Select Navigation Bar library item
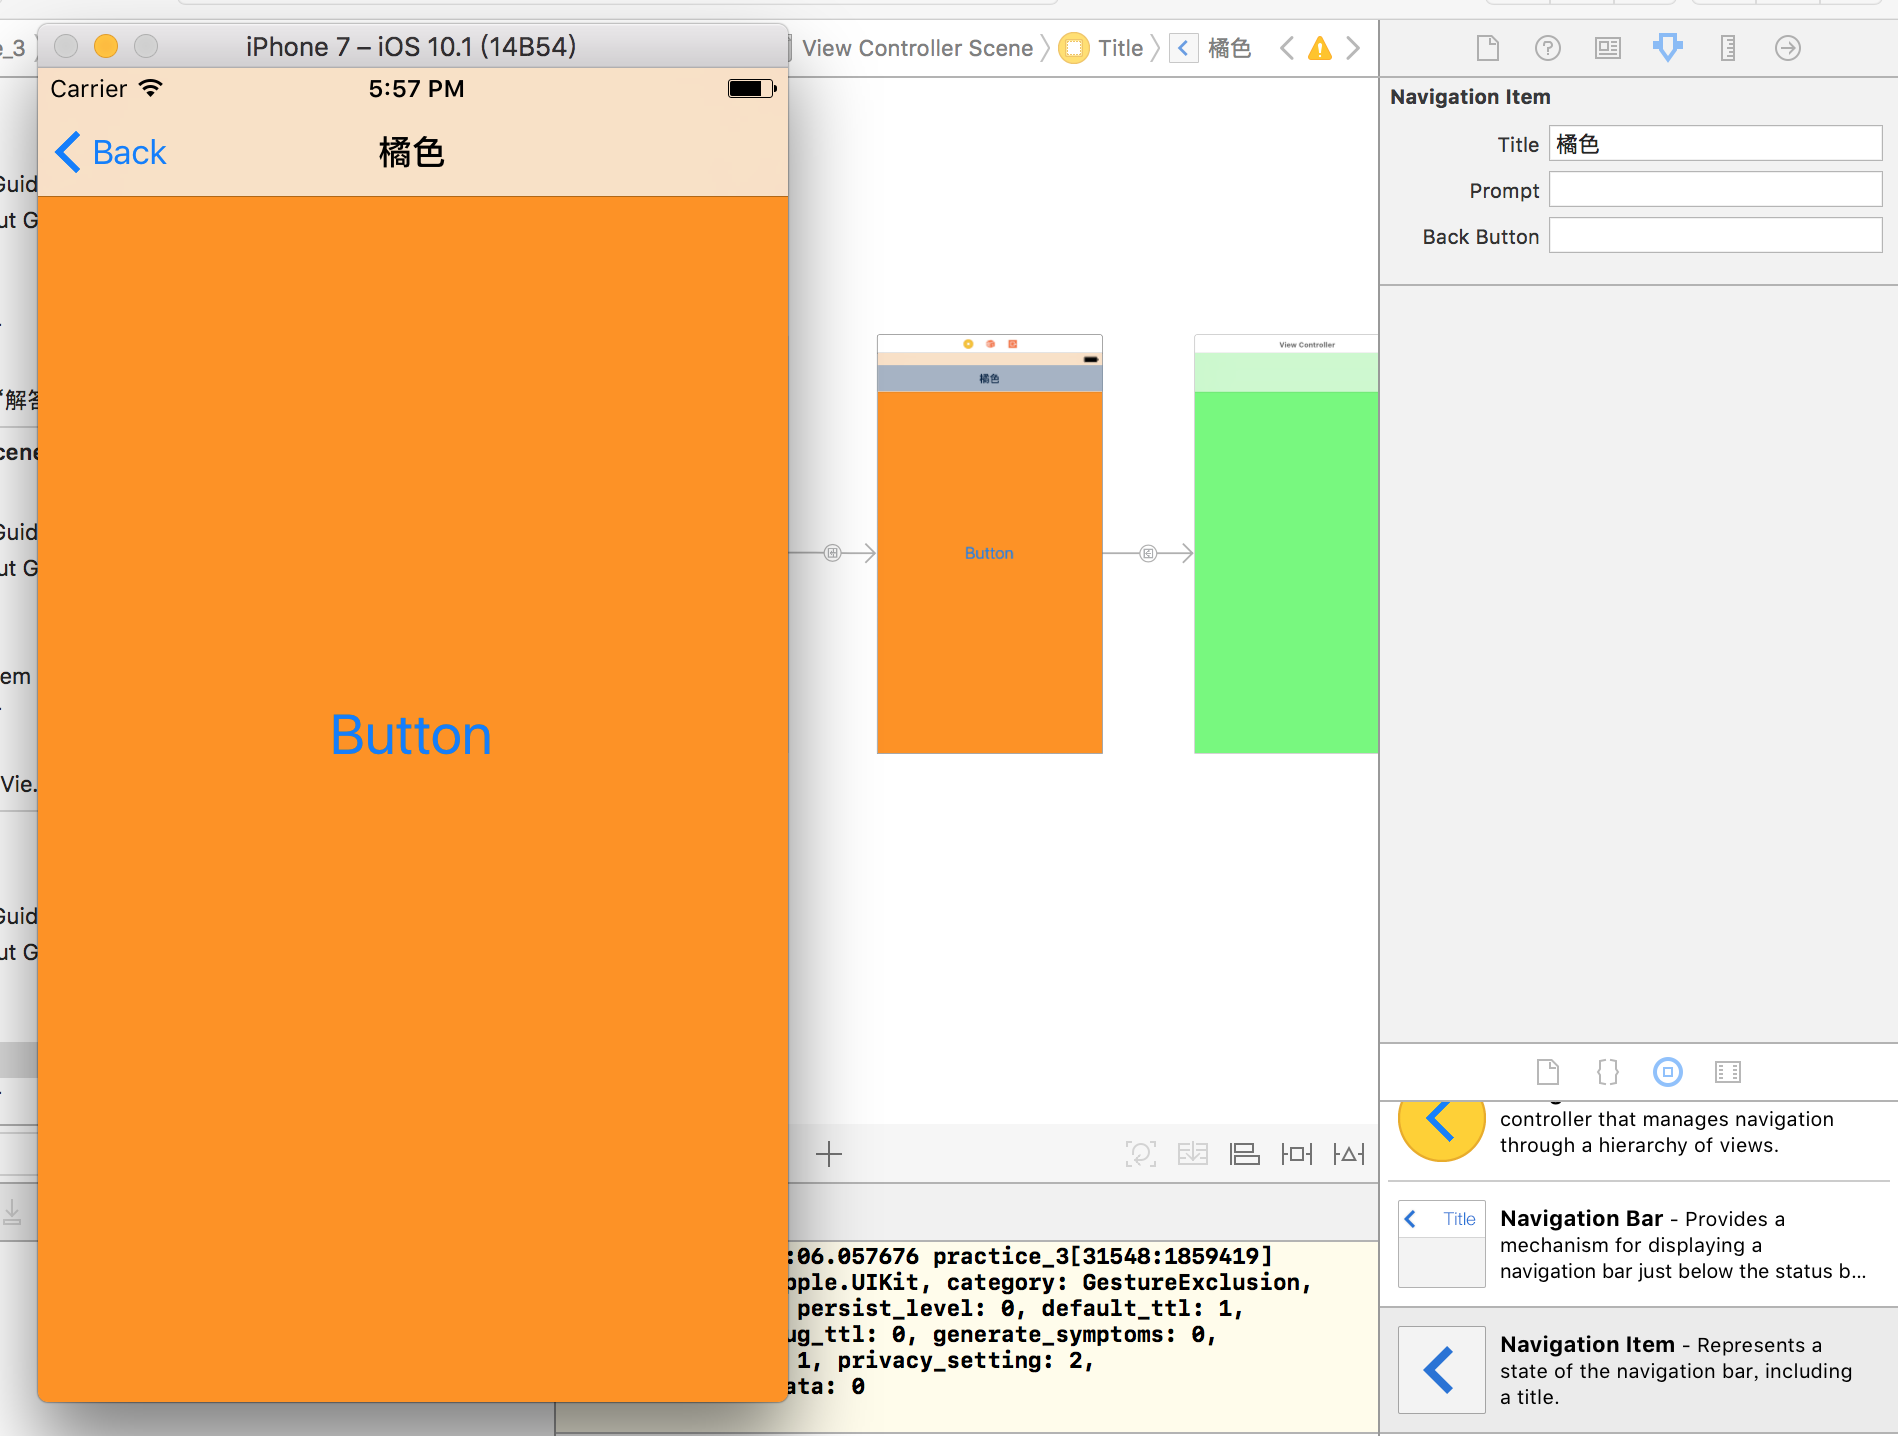This screenshot has height=1436, width=1898. pos(1637,1244)
